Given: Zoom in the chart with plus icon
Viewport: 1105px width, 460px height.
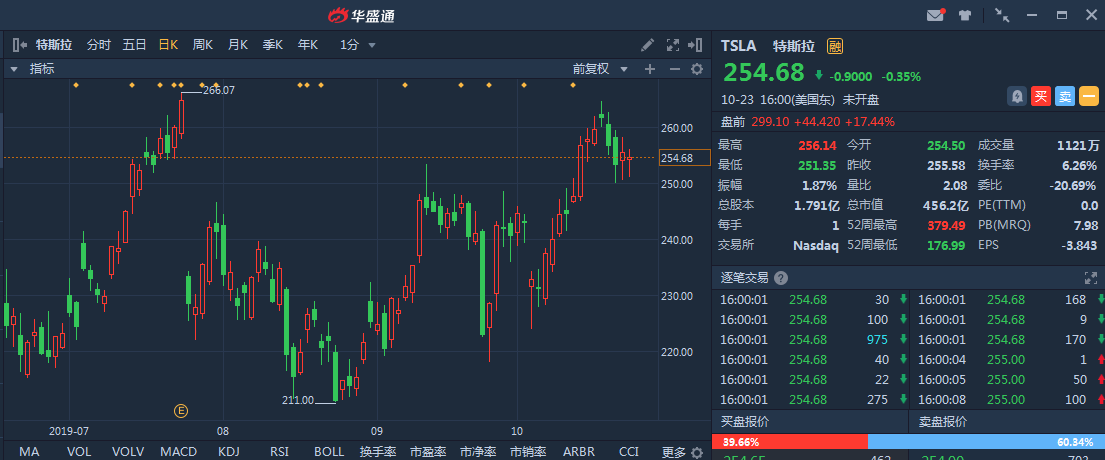Looking at the screenshot, I should point(650,69).
